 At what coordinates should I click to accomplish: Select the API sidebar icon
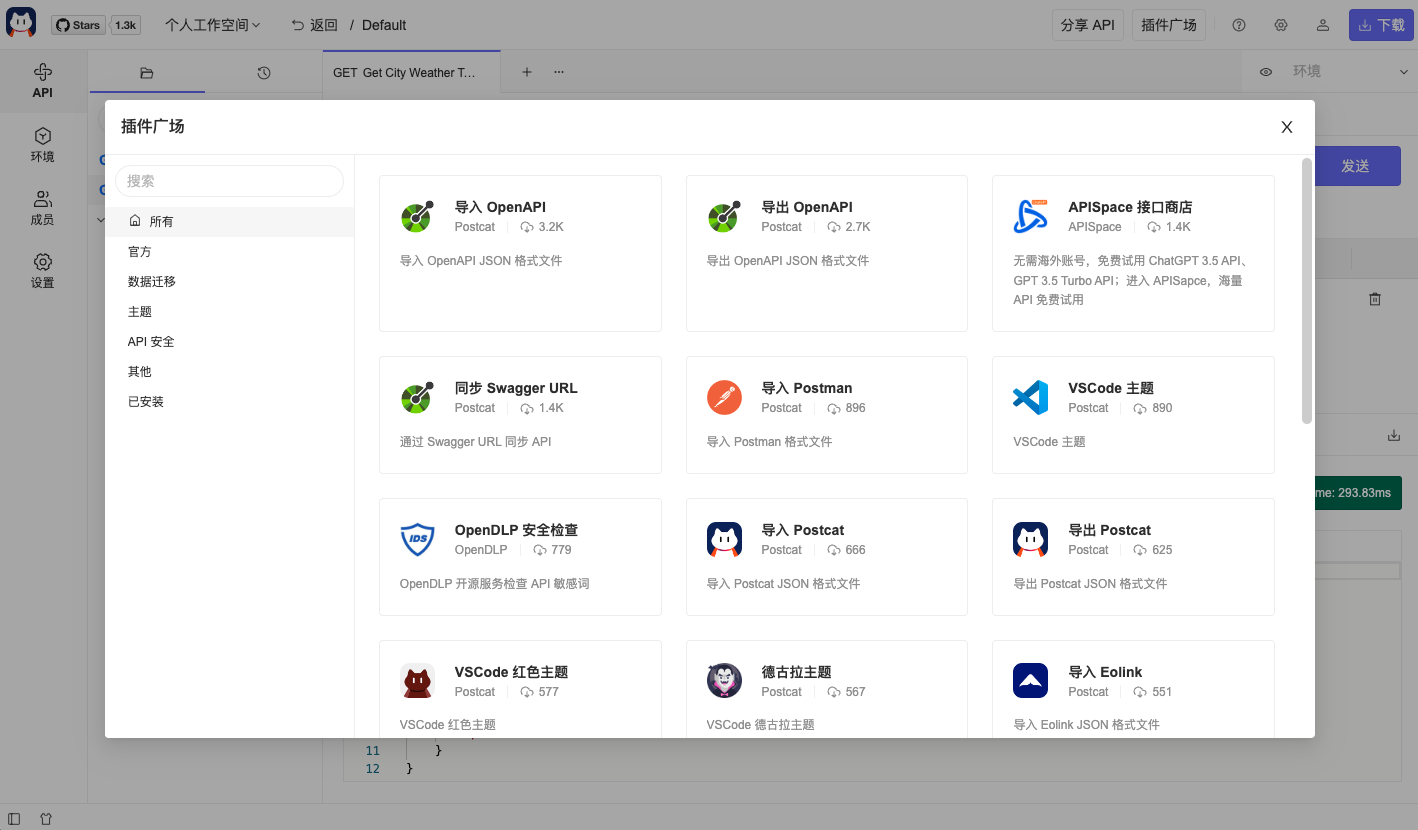pos(42,81)
